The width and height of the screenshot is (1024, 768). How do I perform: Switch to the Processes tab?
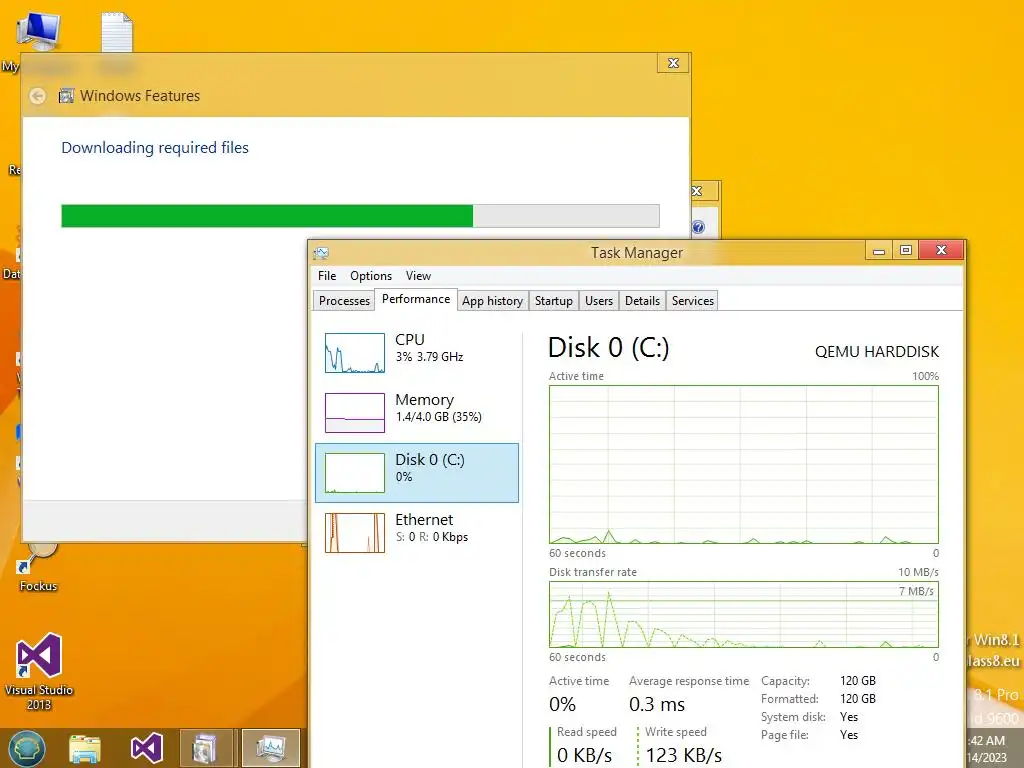[344, 300]
